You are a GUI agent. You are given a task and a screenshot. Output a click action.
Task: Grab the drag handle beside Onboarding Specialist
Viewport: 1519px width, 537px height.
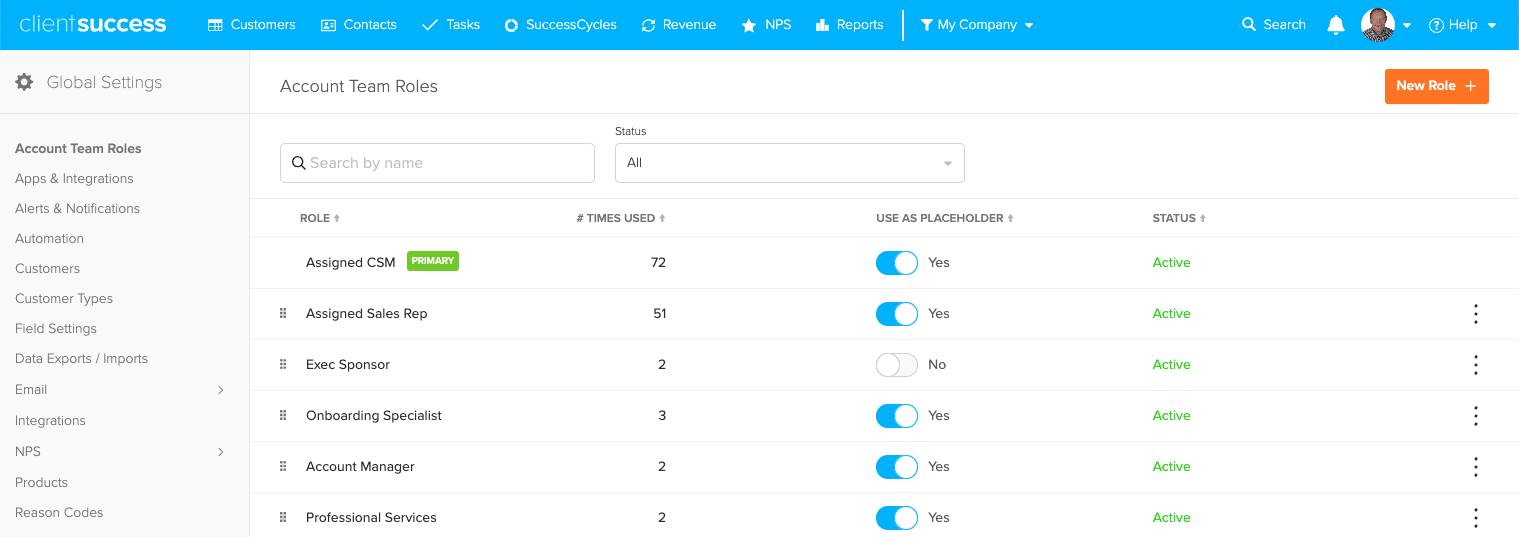point(283,415)
